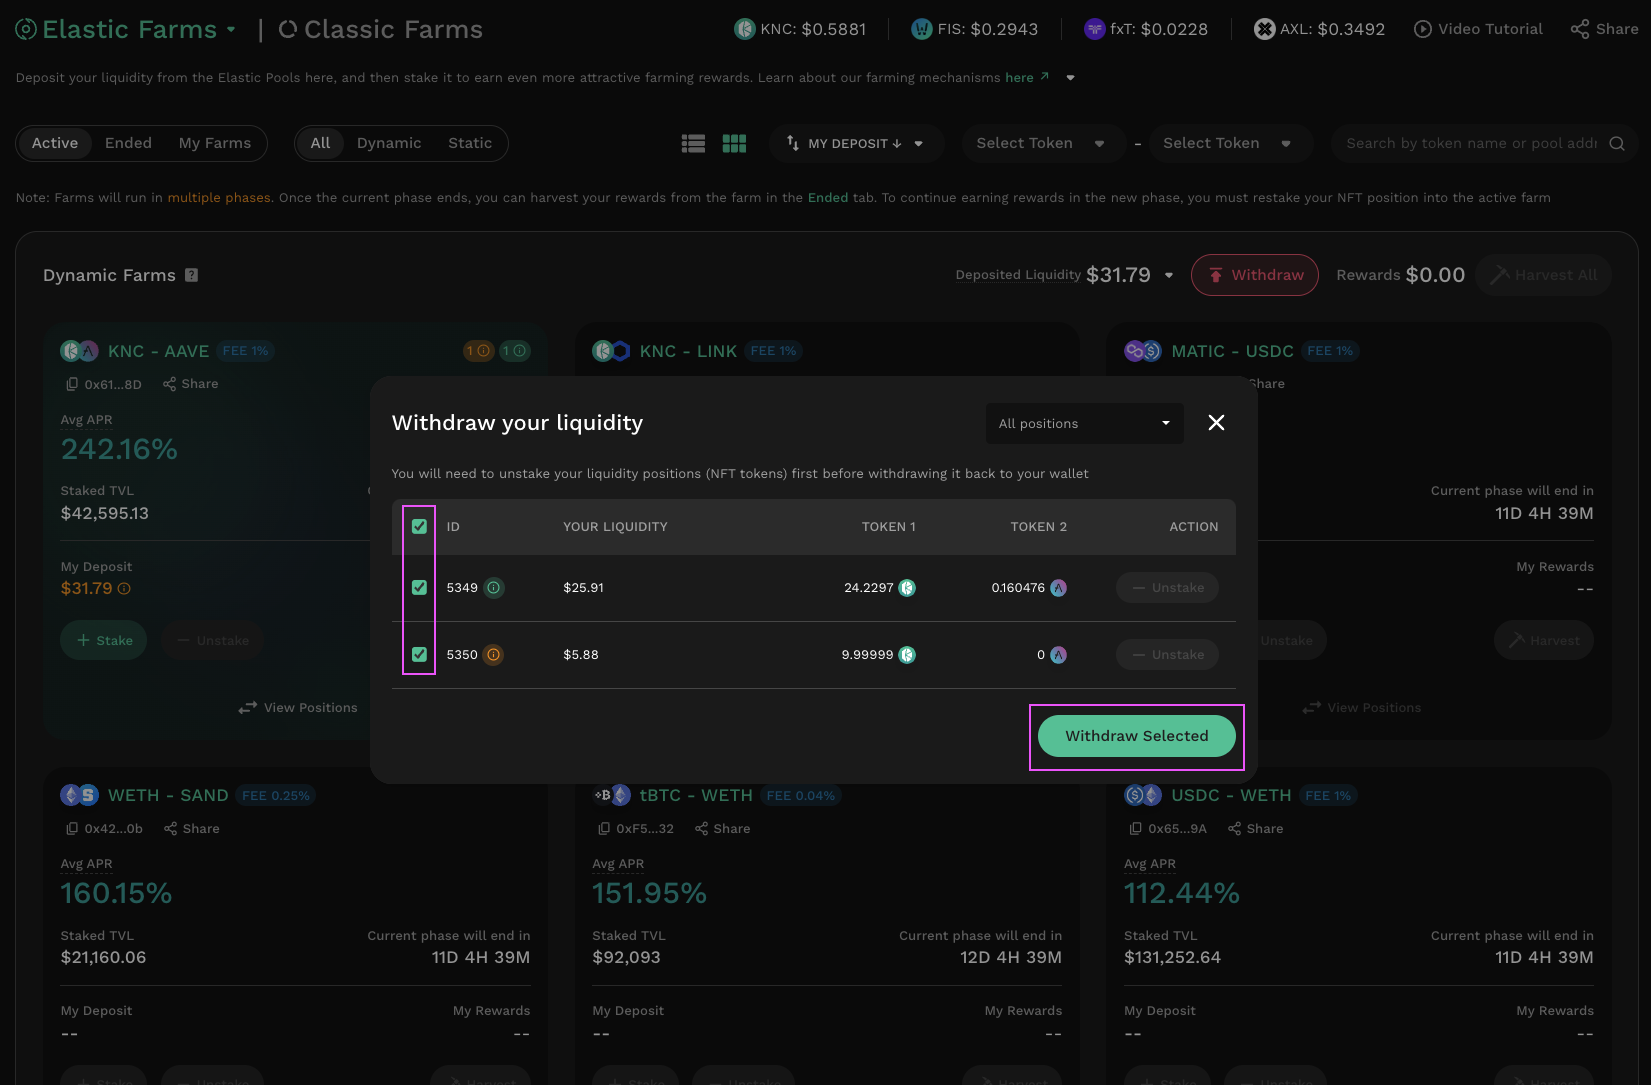This screenshot has height=1085, width=1651.
Task: Open the MATIC - USDC farm title
Action: (1232, 351)
